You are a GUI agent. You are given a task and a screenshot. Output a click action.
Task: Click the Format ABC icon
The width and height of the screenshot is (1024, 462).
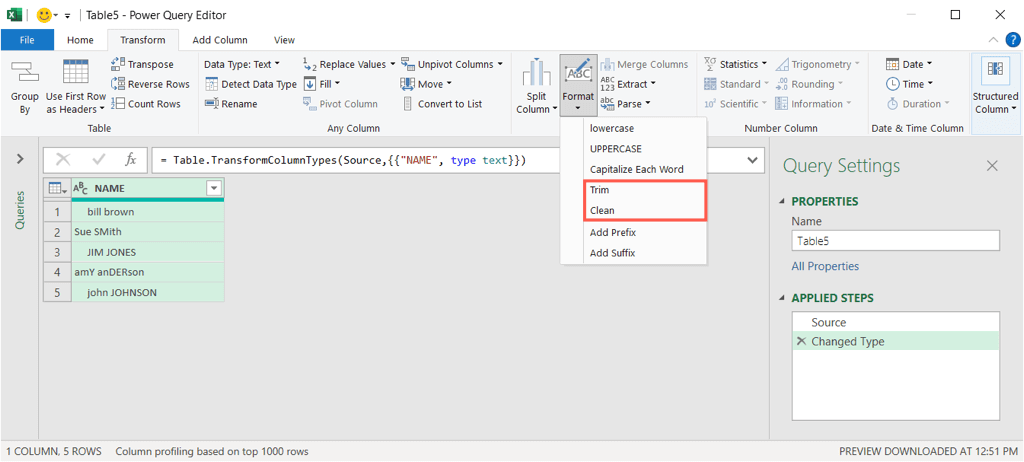tap(578, 72)
